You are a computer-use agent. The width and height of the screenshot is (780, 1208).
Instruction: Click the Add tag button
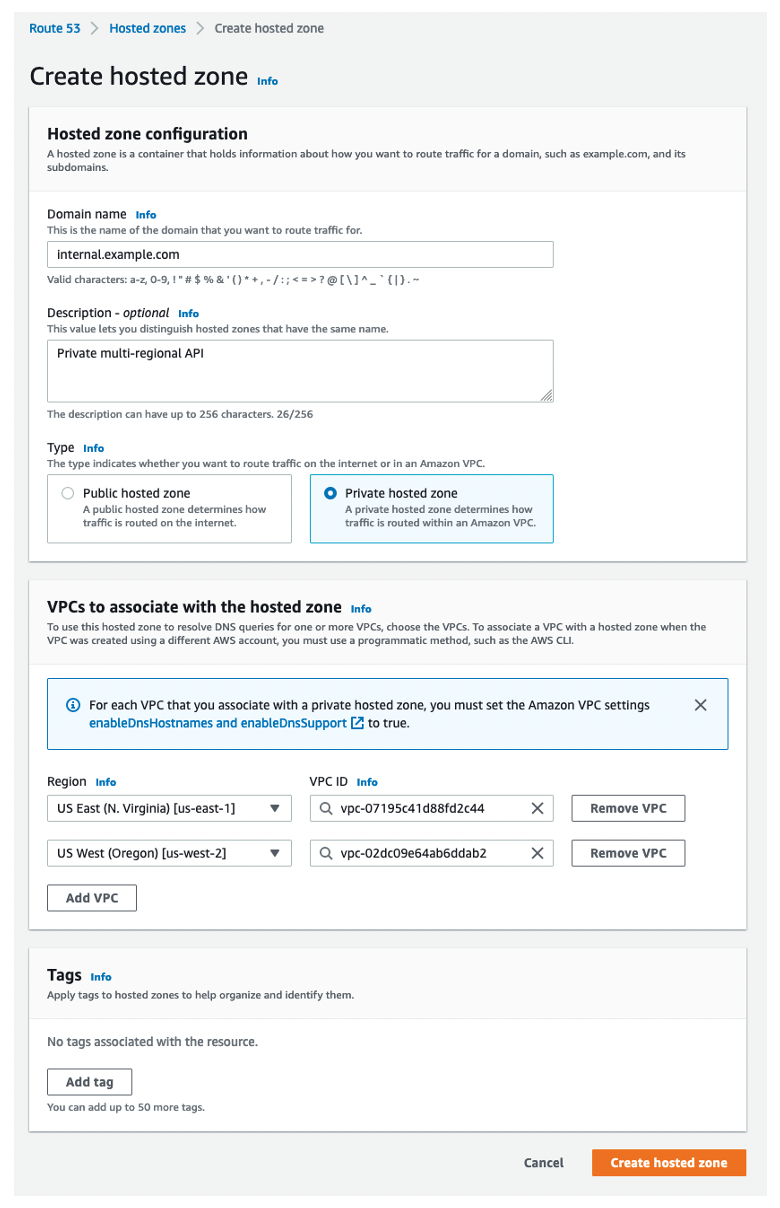coord(89,1081)
